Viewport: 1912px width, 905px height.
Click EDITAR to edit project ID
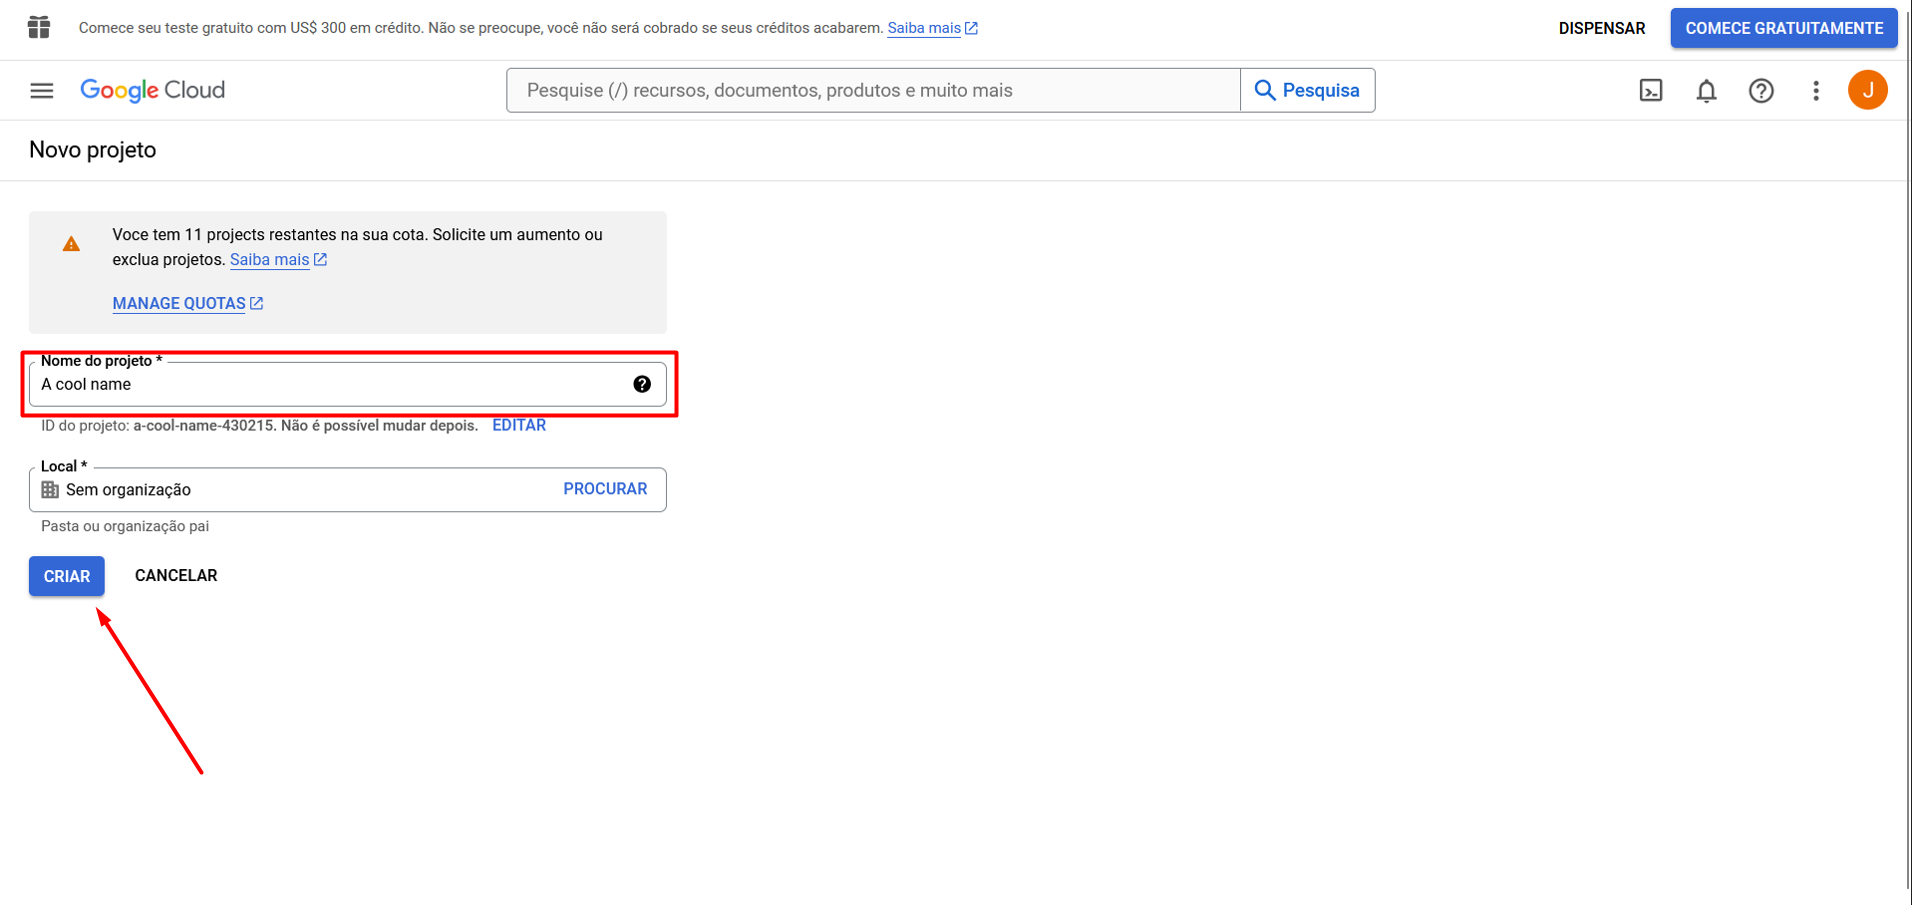click(519, 426)
